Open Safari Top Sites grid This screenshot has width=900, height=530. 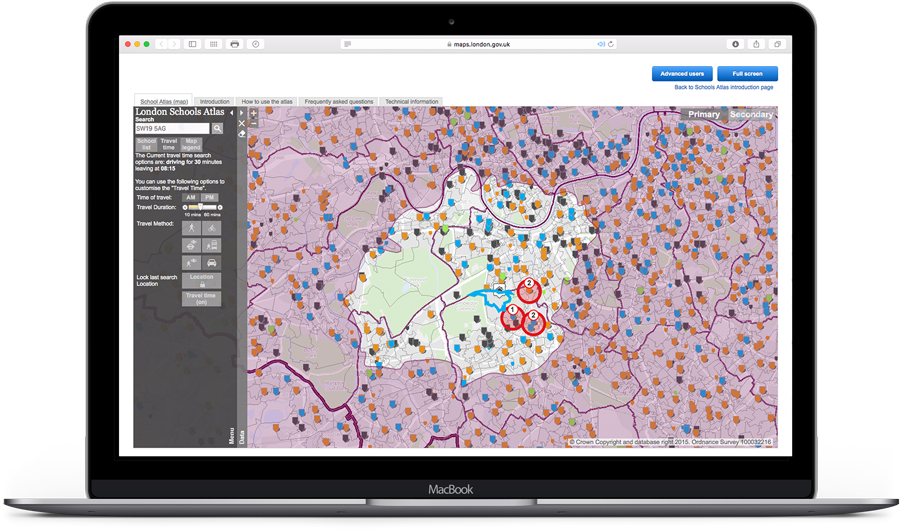pyautogui.click(x=214, y=44)
